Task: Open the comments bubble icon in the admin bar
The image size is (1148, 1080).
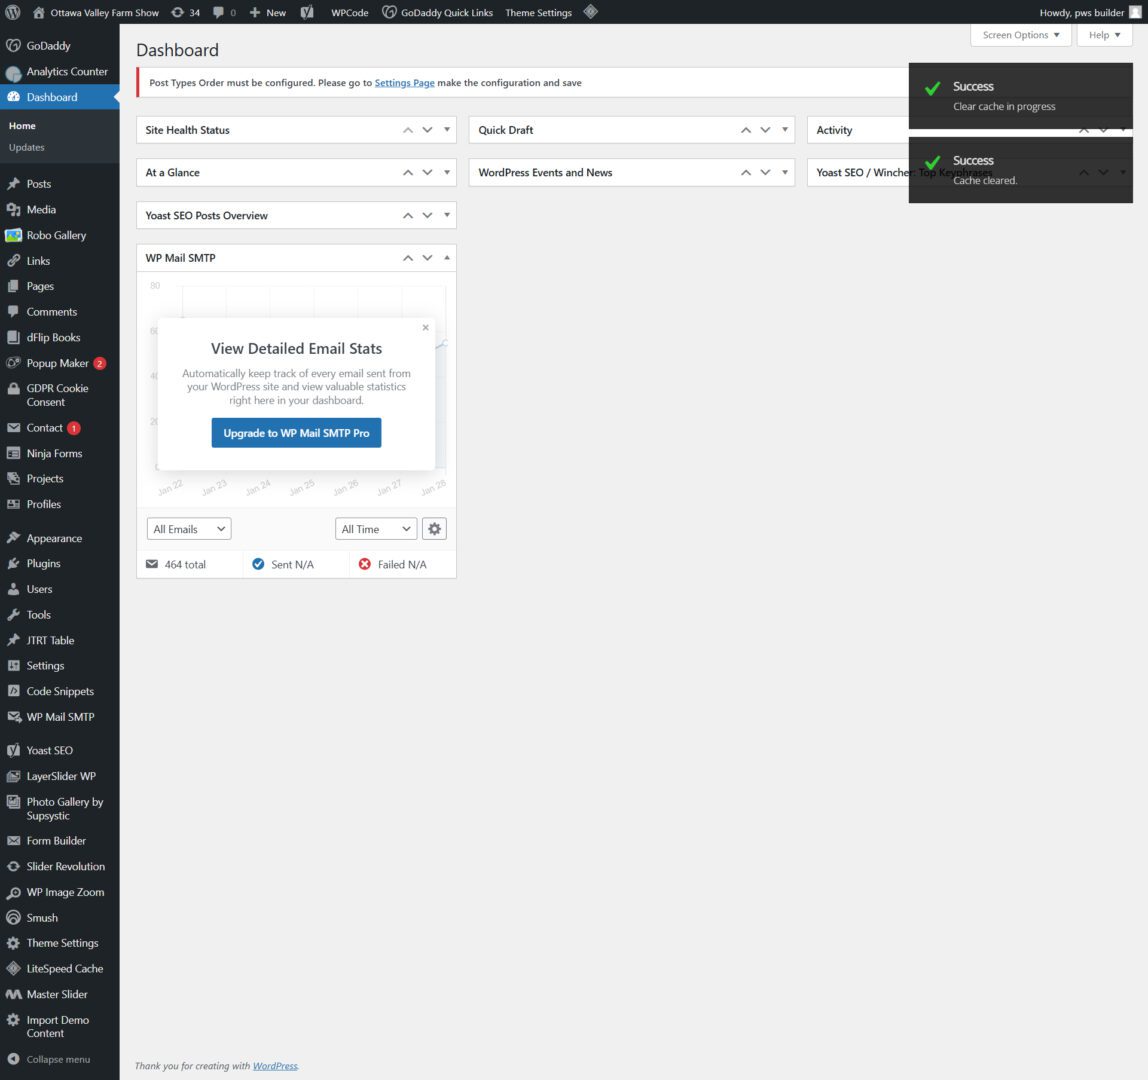Action: click(x=224, y=12)
